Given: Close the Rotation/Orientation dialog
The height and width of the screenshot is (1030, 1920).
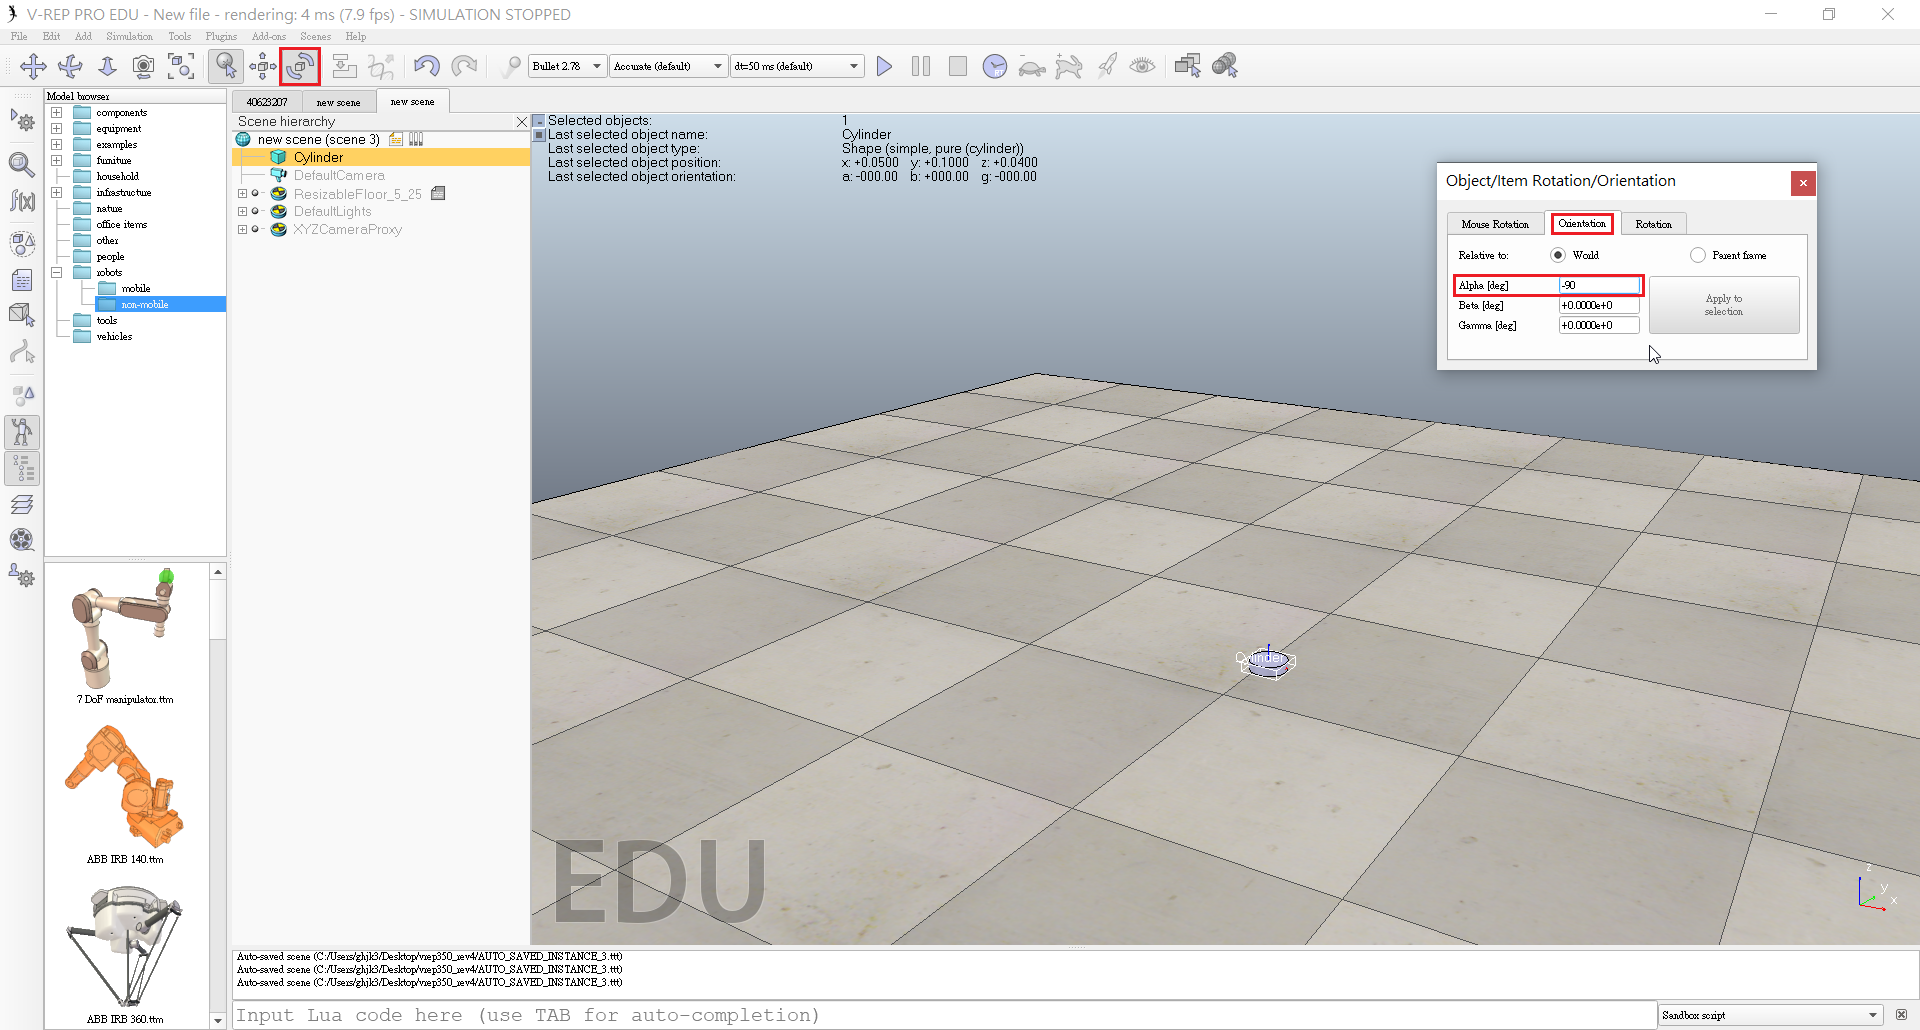Looking at the screenshot, I should point(1803,182).
